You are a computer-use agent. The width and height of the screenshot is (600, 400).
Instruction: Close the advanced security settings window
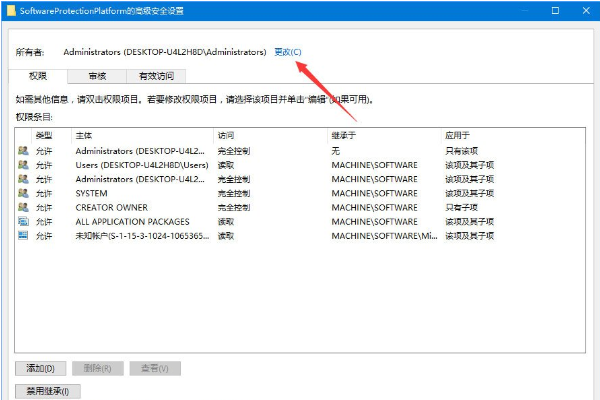click(x=586, y=11)
